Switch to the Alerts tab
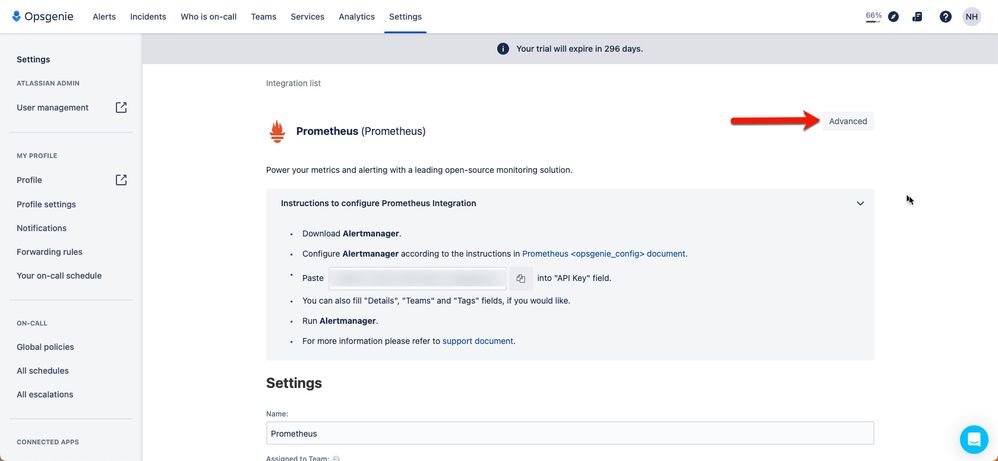 click(104, 17)
